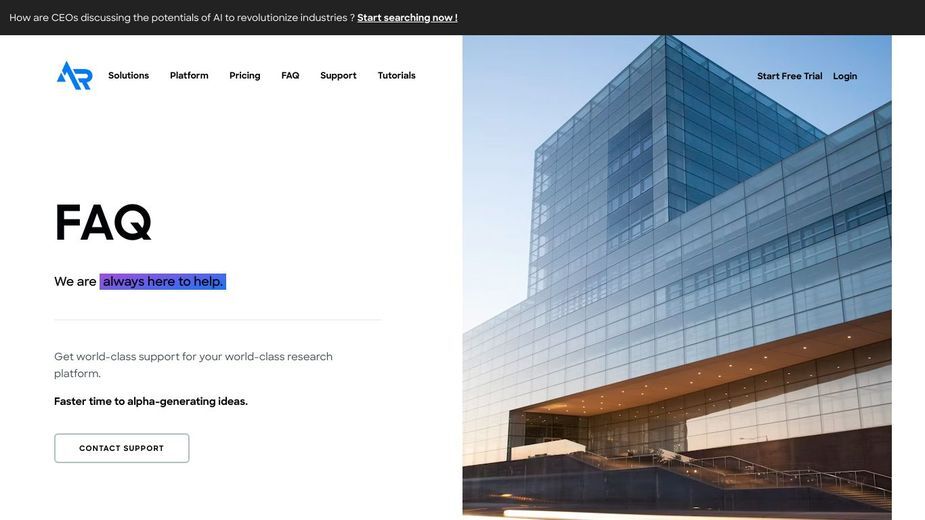Click the Start searching now! banner link
Image resolution: width=925 pixels, height=520 pixels.
407,18
